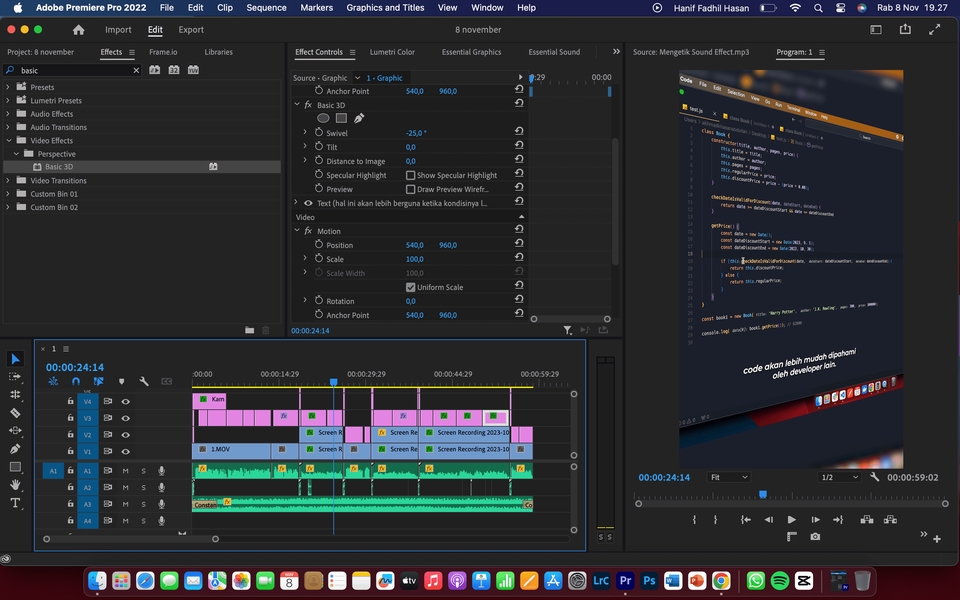Viewport: 960px width, 600px height.
Task: Open timeline display settings wrench
Action: point(144,381)
